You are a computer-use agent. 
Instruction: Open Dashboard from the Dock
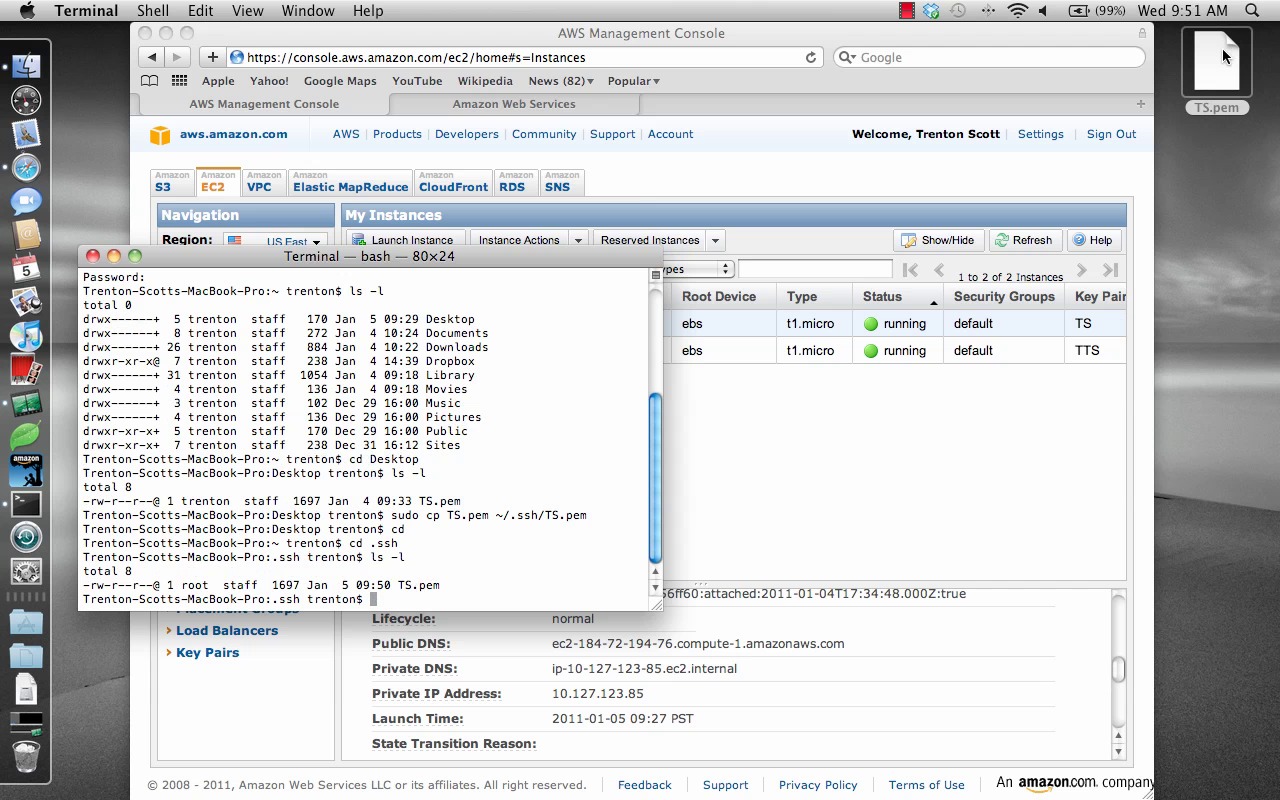26,100
